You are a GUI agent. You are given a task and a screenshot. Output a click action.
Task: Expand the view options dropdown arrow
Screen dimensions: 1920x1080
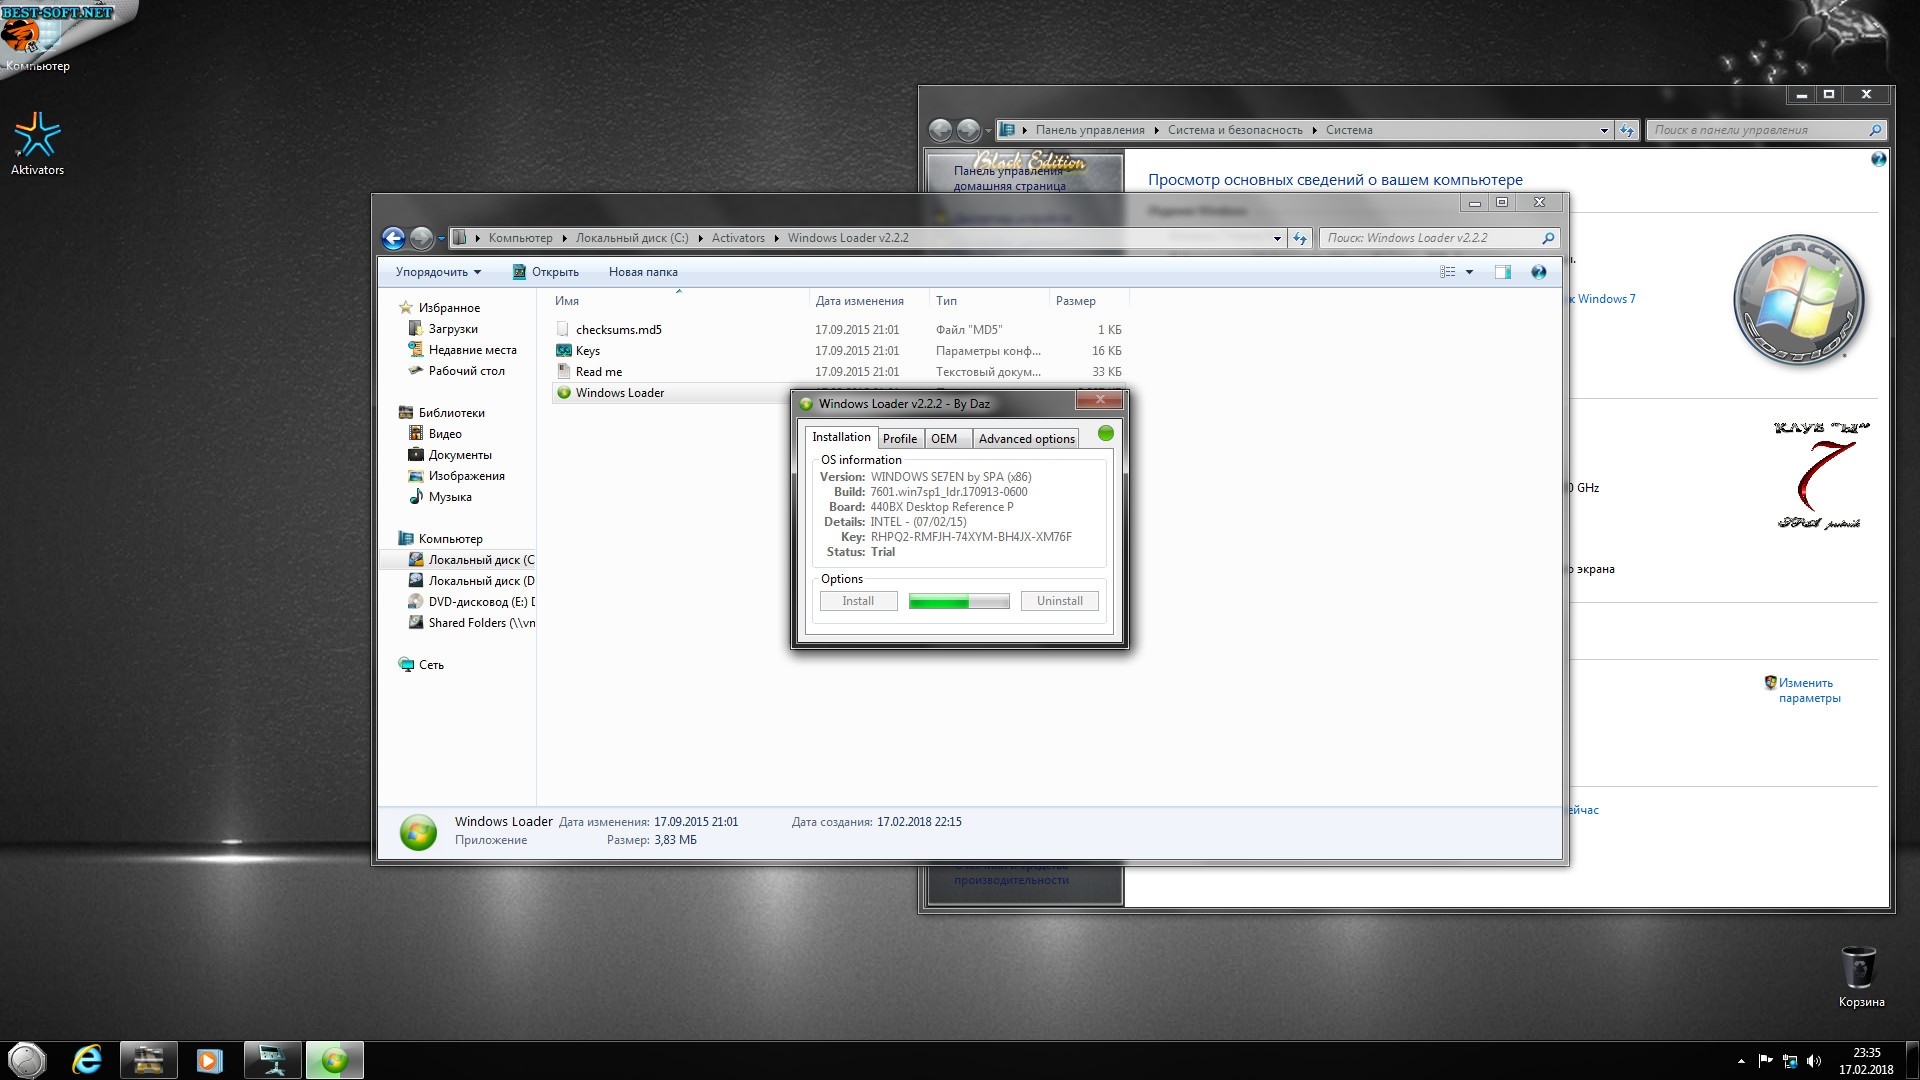[x=1469, y=272]
